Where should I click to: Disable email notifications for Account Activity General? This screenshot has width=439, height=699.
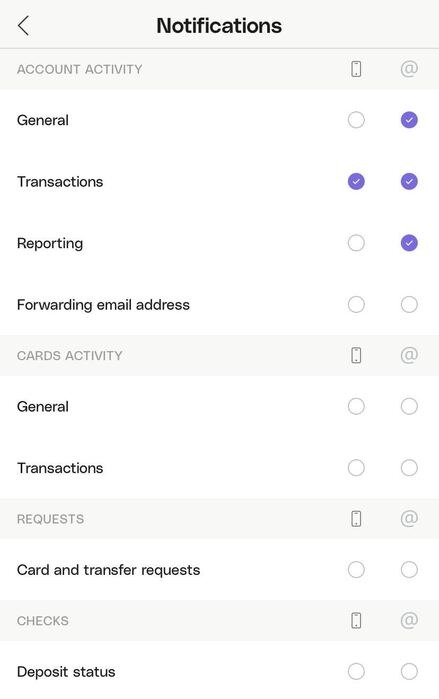tap(409, 120)
